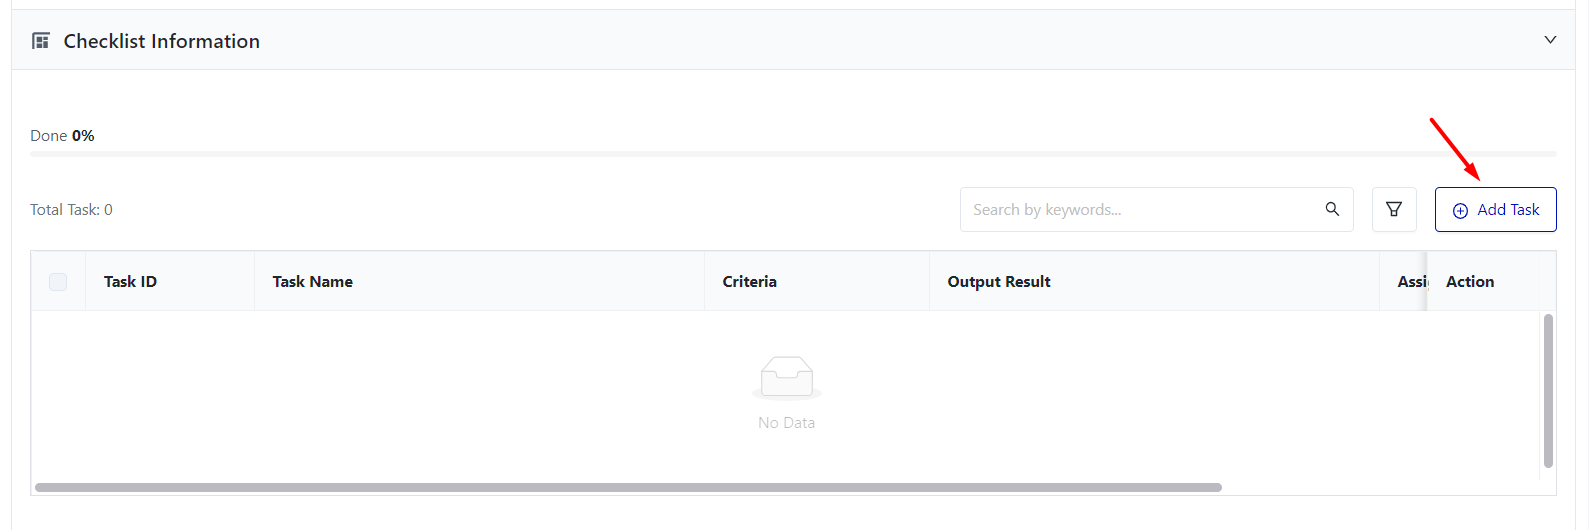Click the Output Result column header
The width and height of the screenshot is (1589, 530).
pos(998,282)
